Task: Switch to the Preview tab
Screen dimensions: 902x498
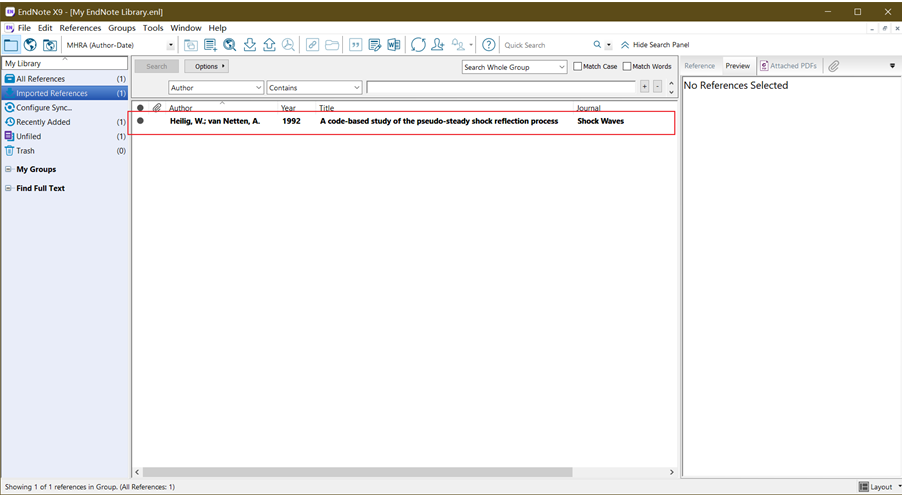Action: pyautogui.click(x=737, y=66)
